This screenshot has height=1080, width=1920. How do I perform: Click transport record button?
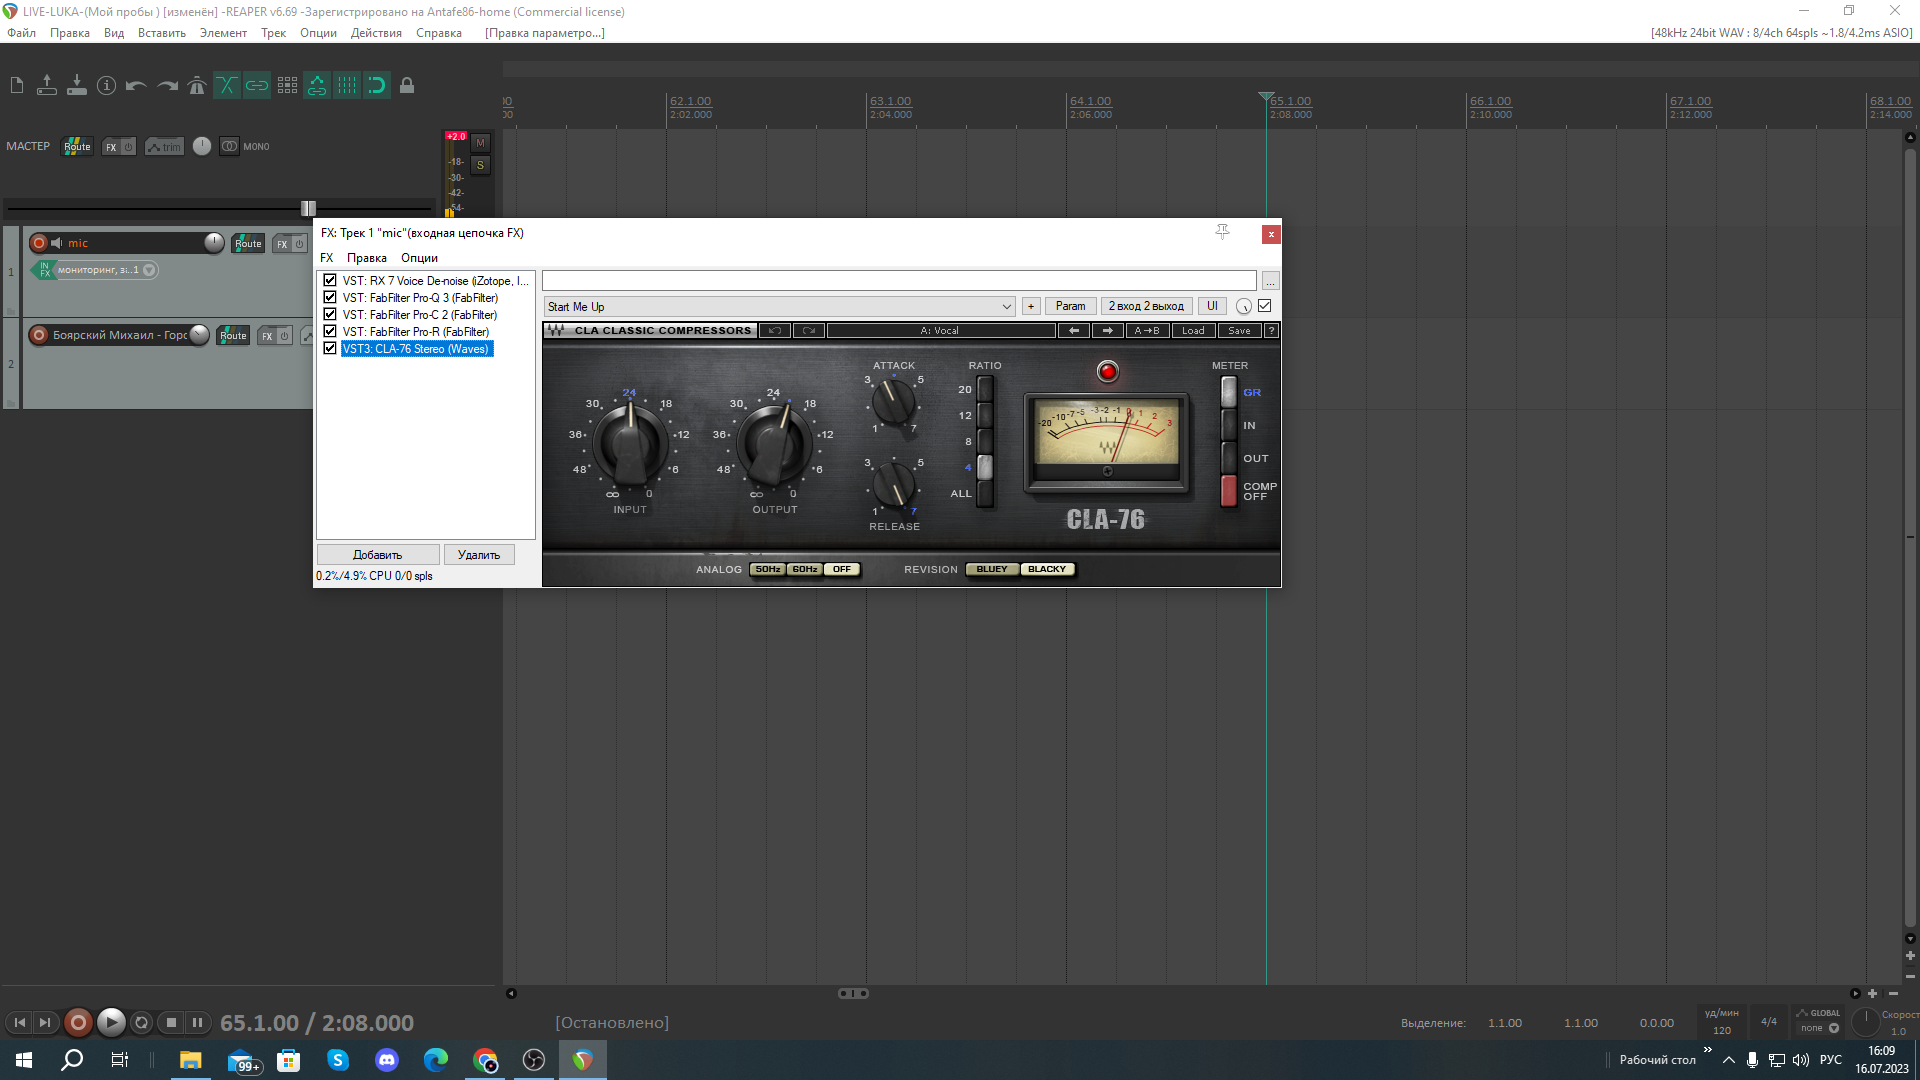click(78, 1022)
